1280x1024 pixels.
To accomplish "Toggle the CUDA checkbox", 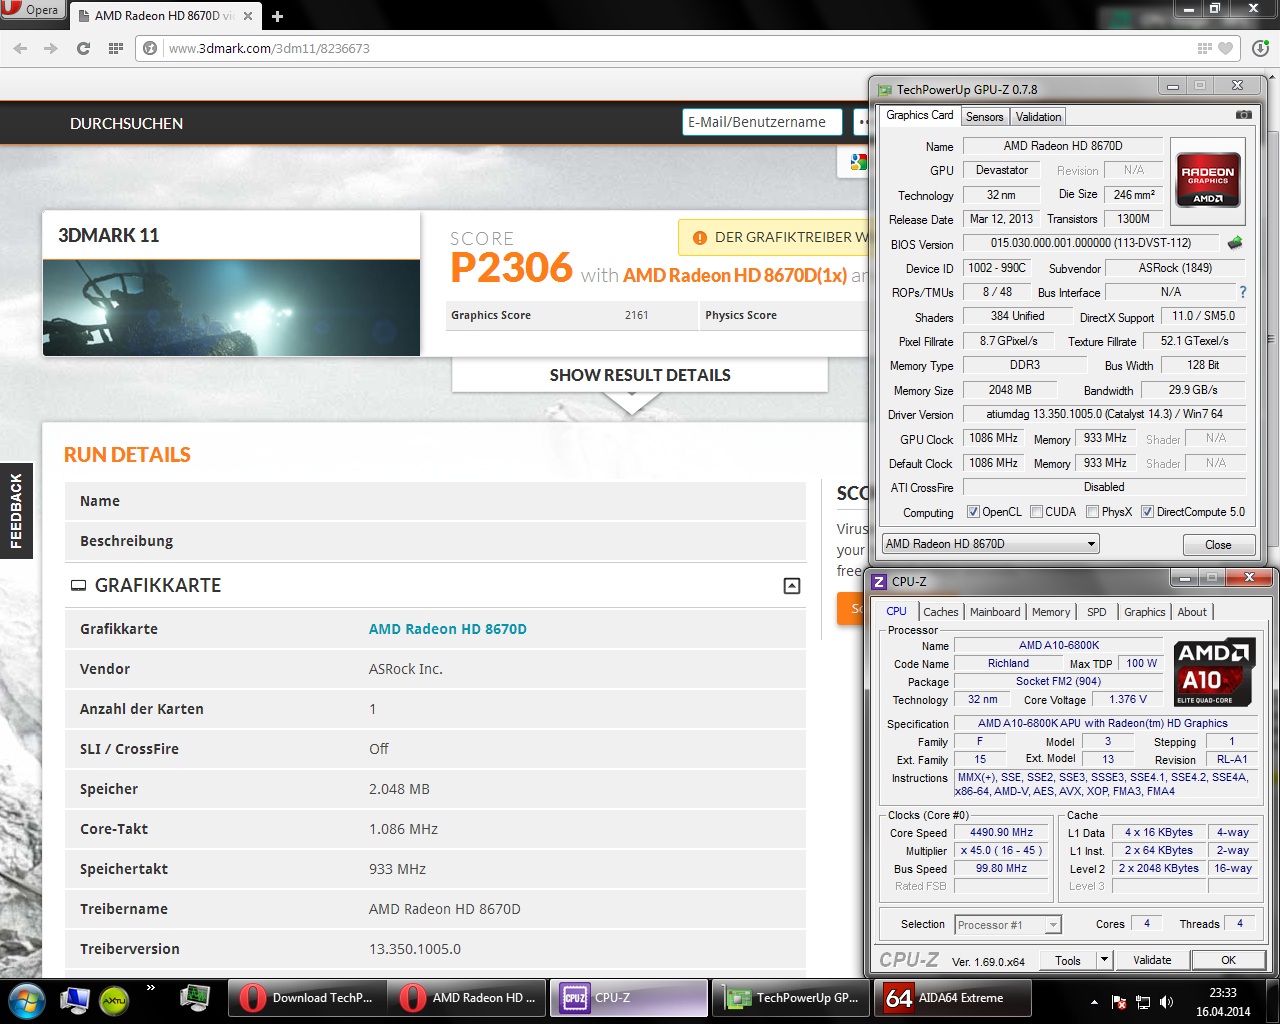I will (x=1036, y=512).
